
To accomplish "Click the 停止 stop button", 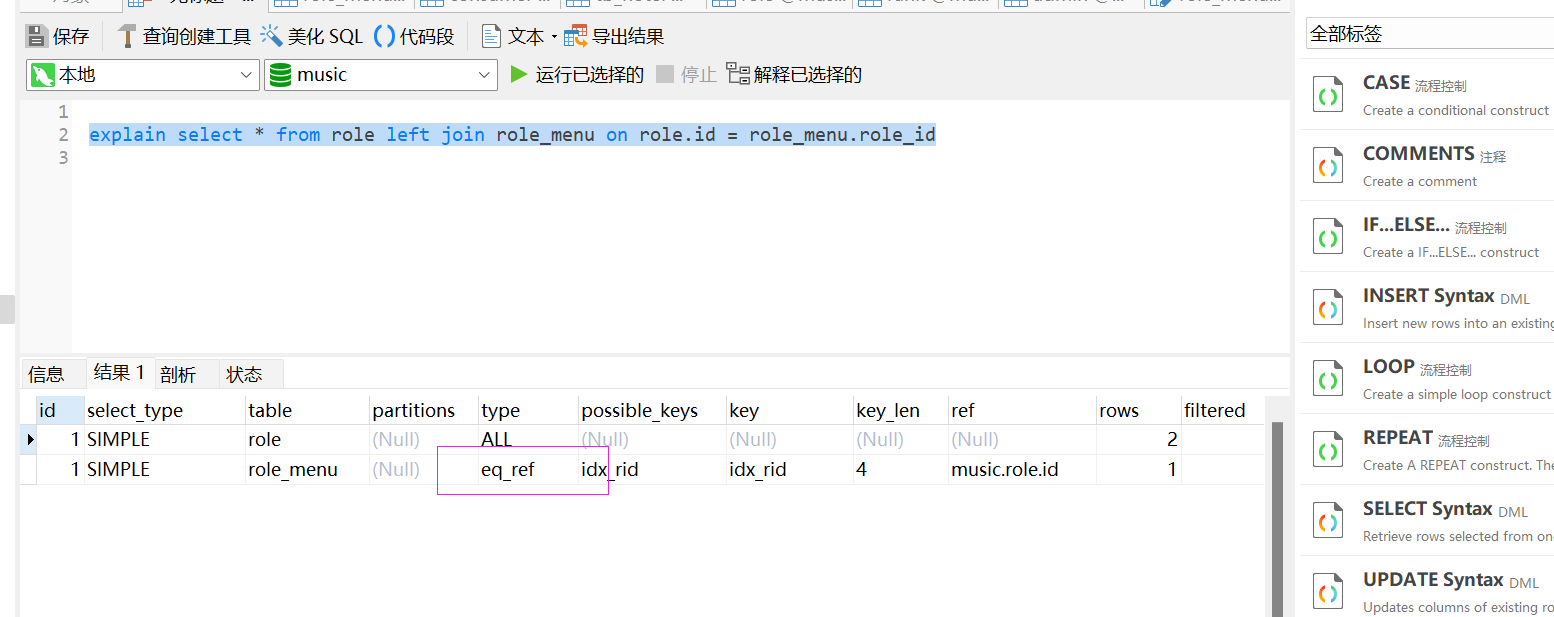I will [686, 75].
